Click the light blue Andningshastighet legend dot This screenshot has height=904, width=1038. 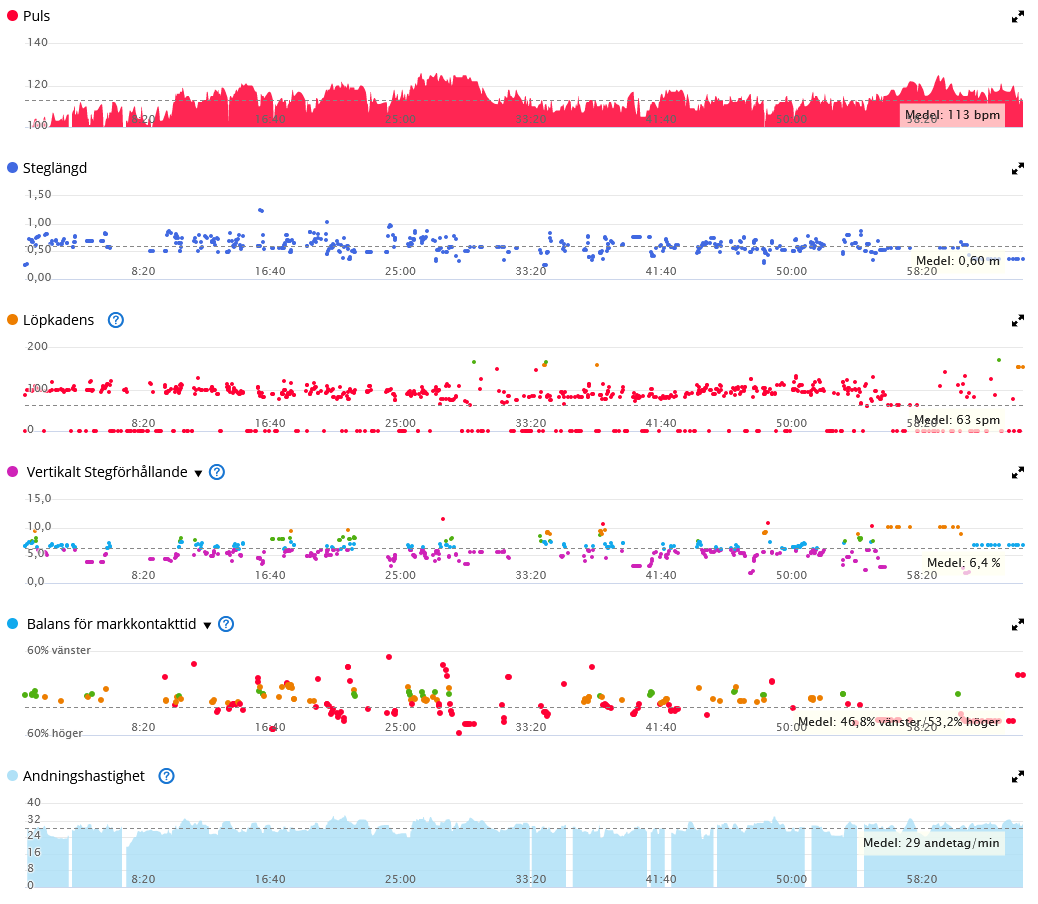pos(12,776)
